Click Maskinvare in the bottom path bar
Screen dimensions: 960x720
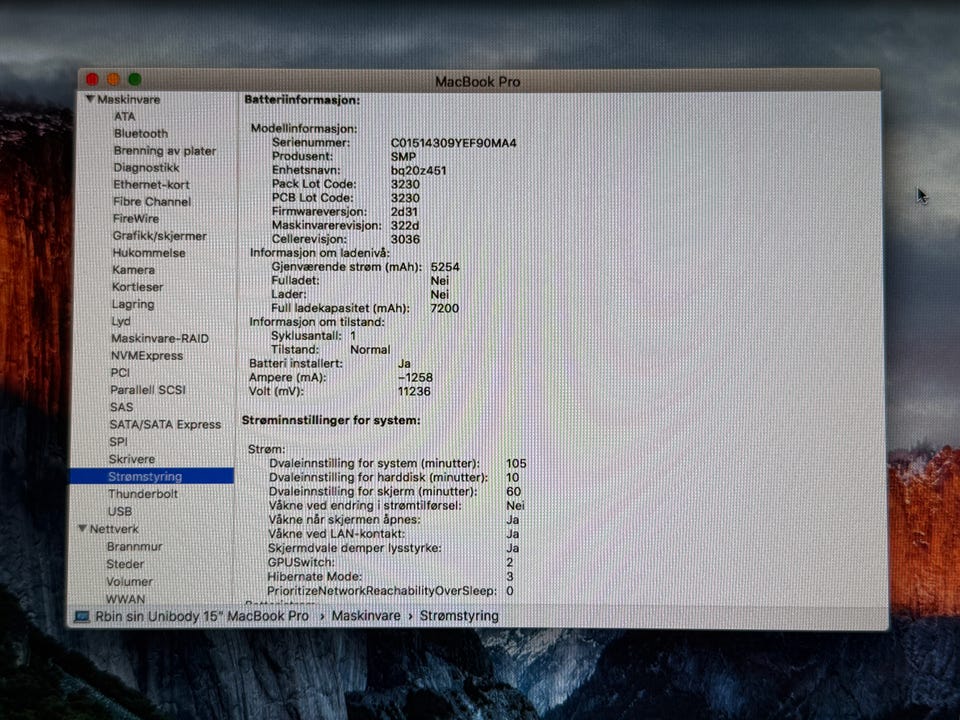point(366,616)
